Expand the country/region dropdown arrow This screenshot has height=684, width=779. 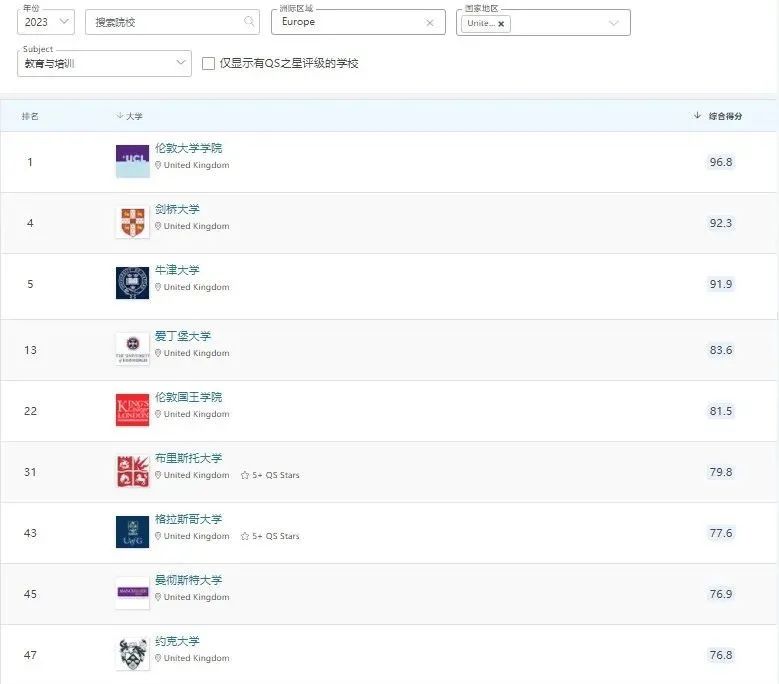click(x=614, y=23)
